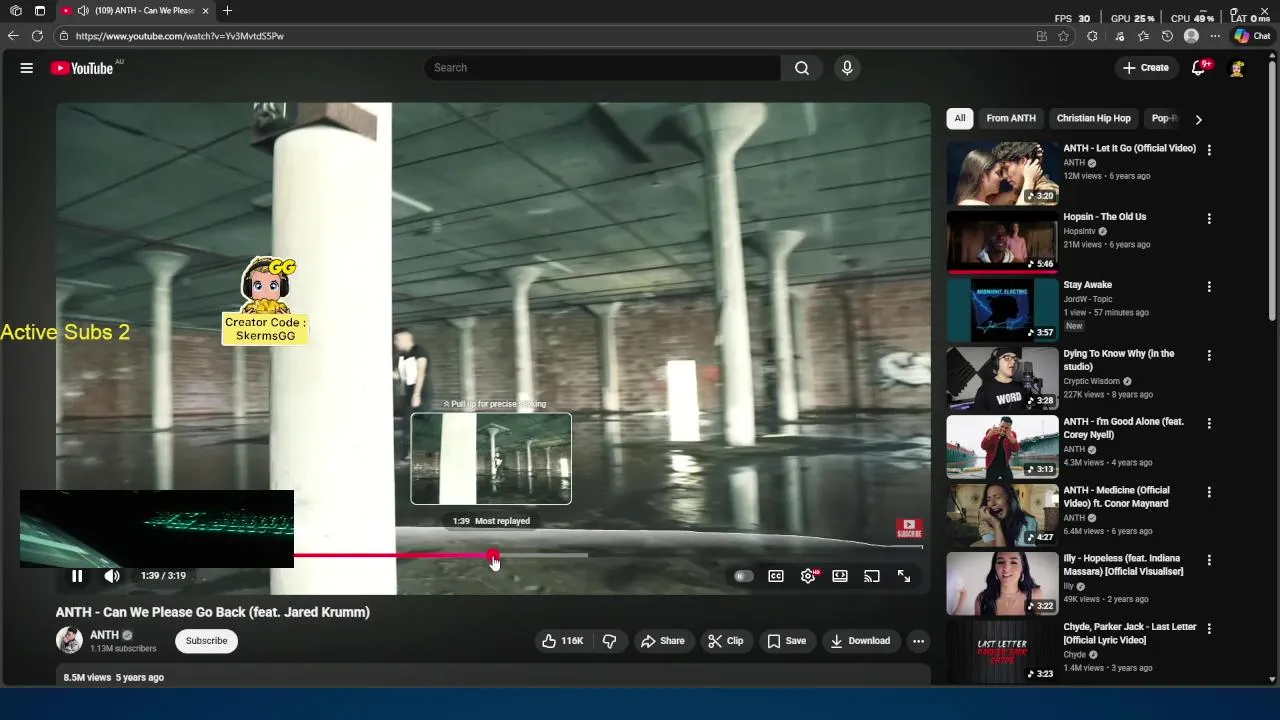Close the ANTH YouTube tab
This screenshot has height=720, width=1280.
(x=205, y=11)
